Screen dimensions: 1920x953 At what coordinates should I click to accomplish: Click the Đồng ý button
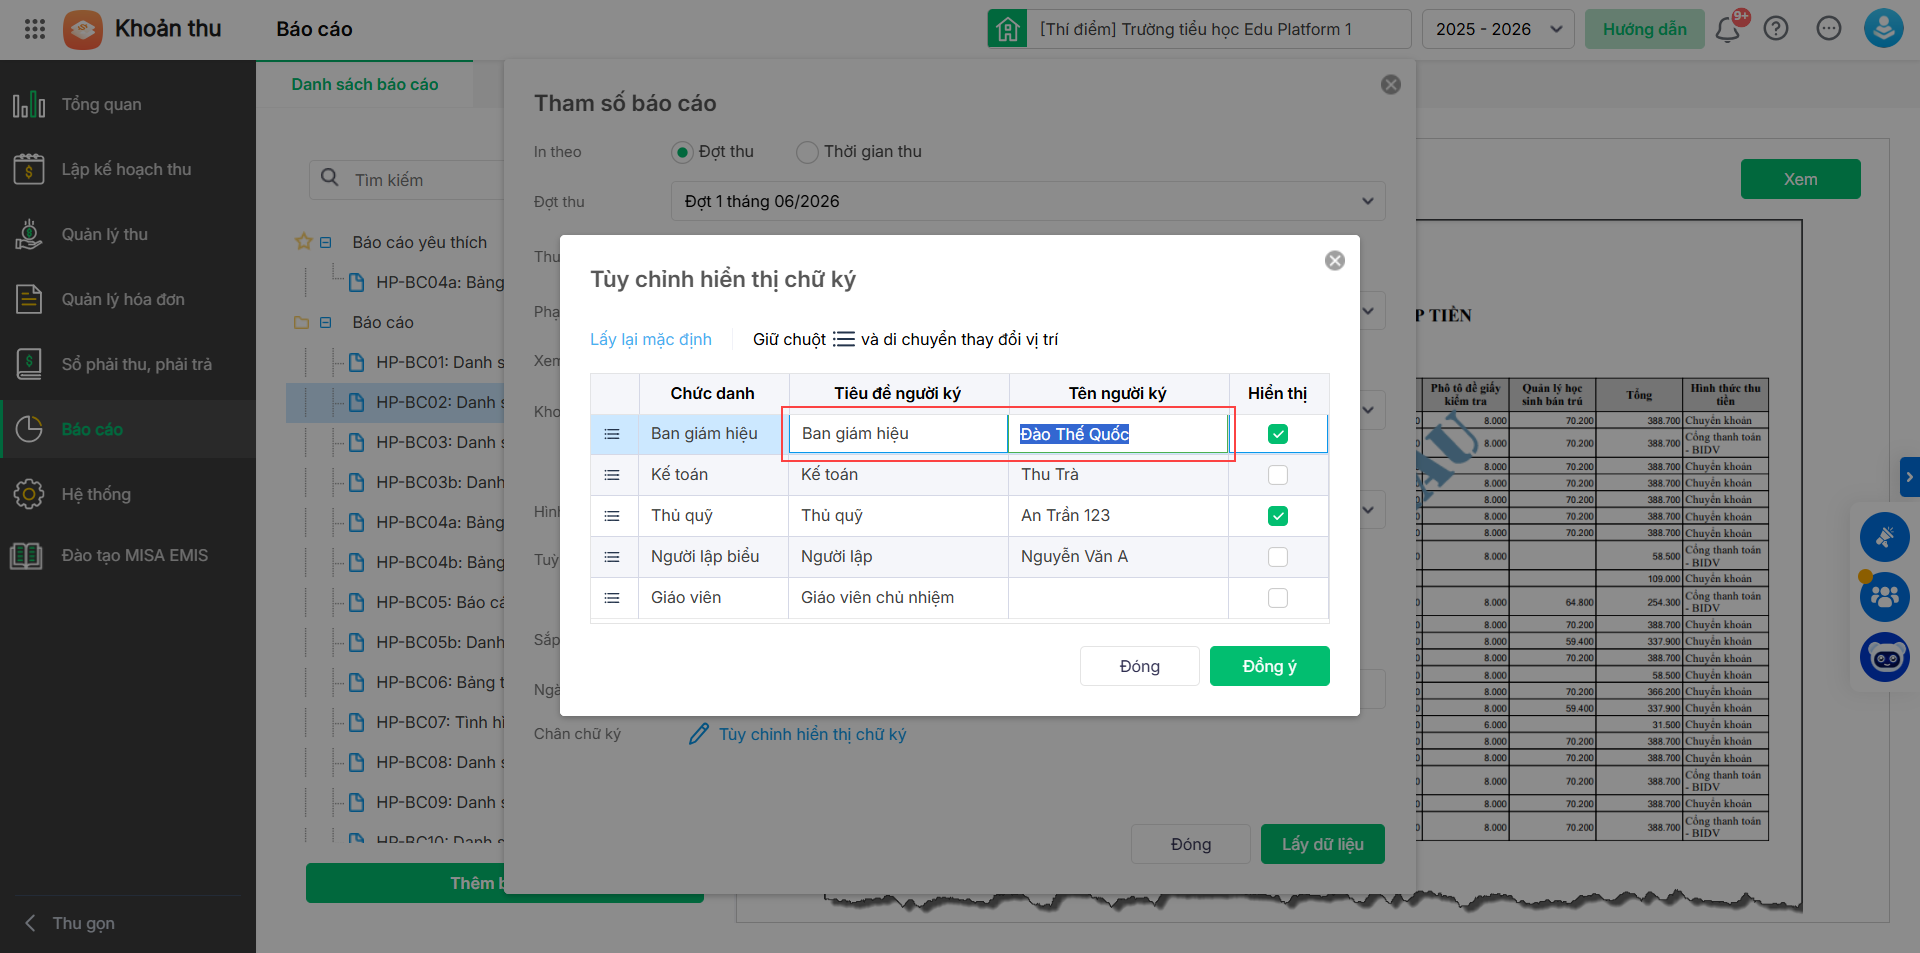pyautogui.click(x=1269, y=666)
